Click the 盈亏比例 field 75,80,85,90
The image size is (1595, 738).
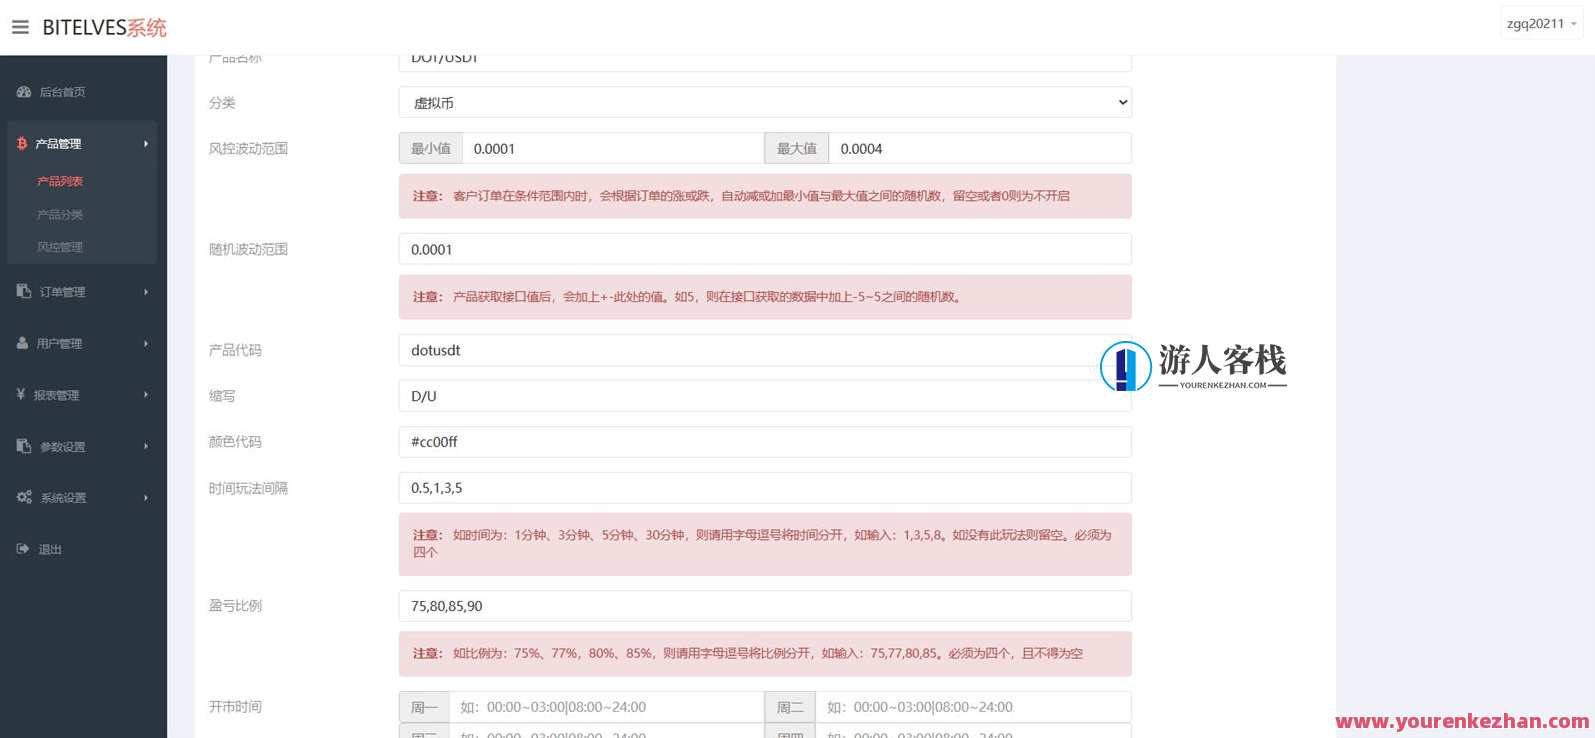(765, 606)
